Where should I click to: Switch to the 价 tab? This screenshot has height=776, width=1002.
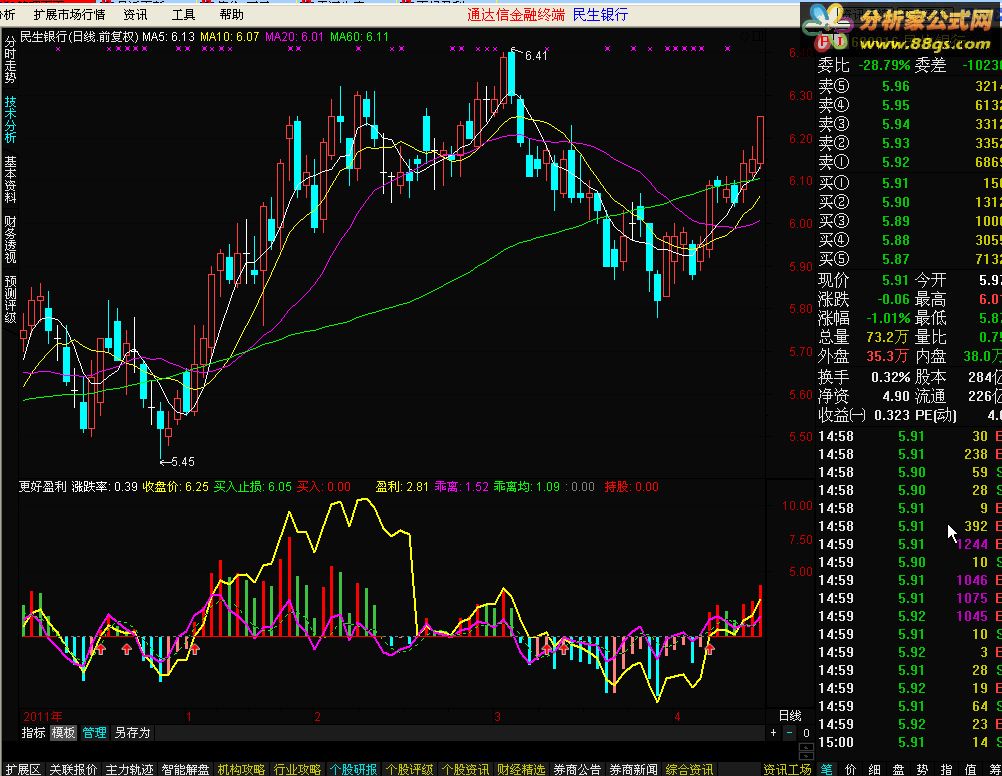[x=851, y=770]
